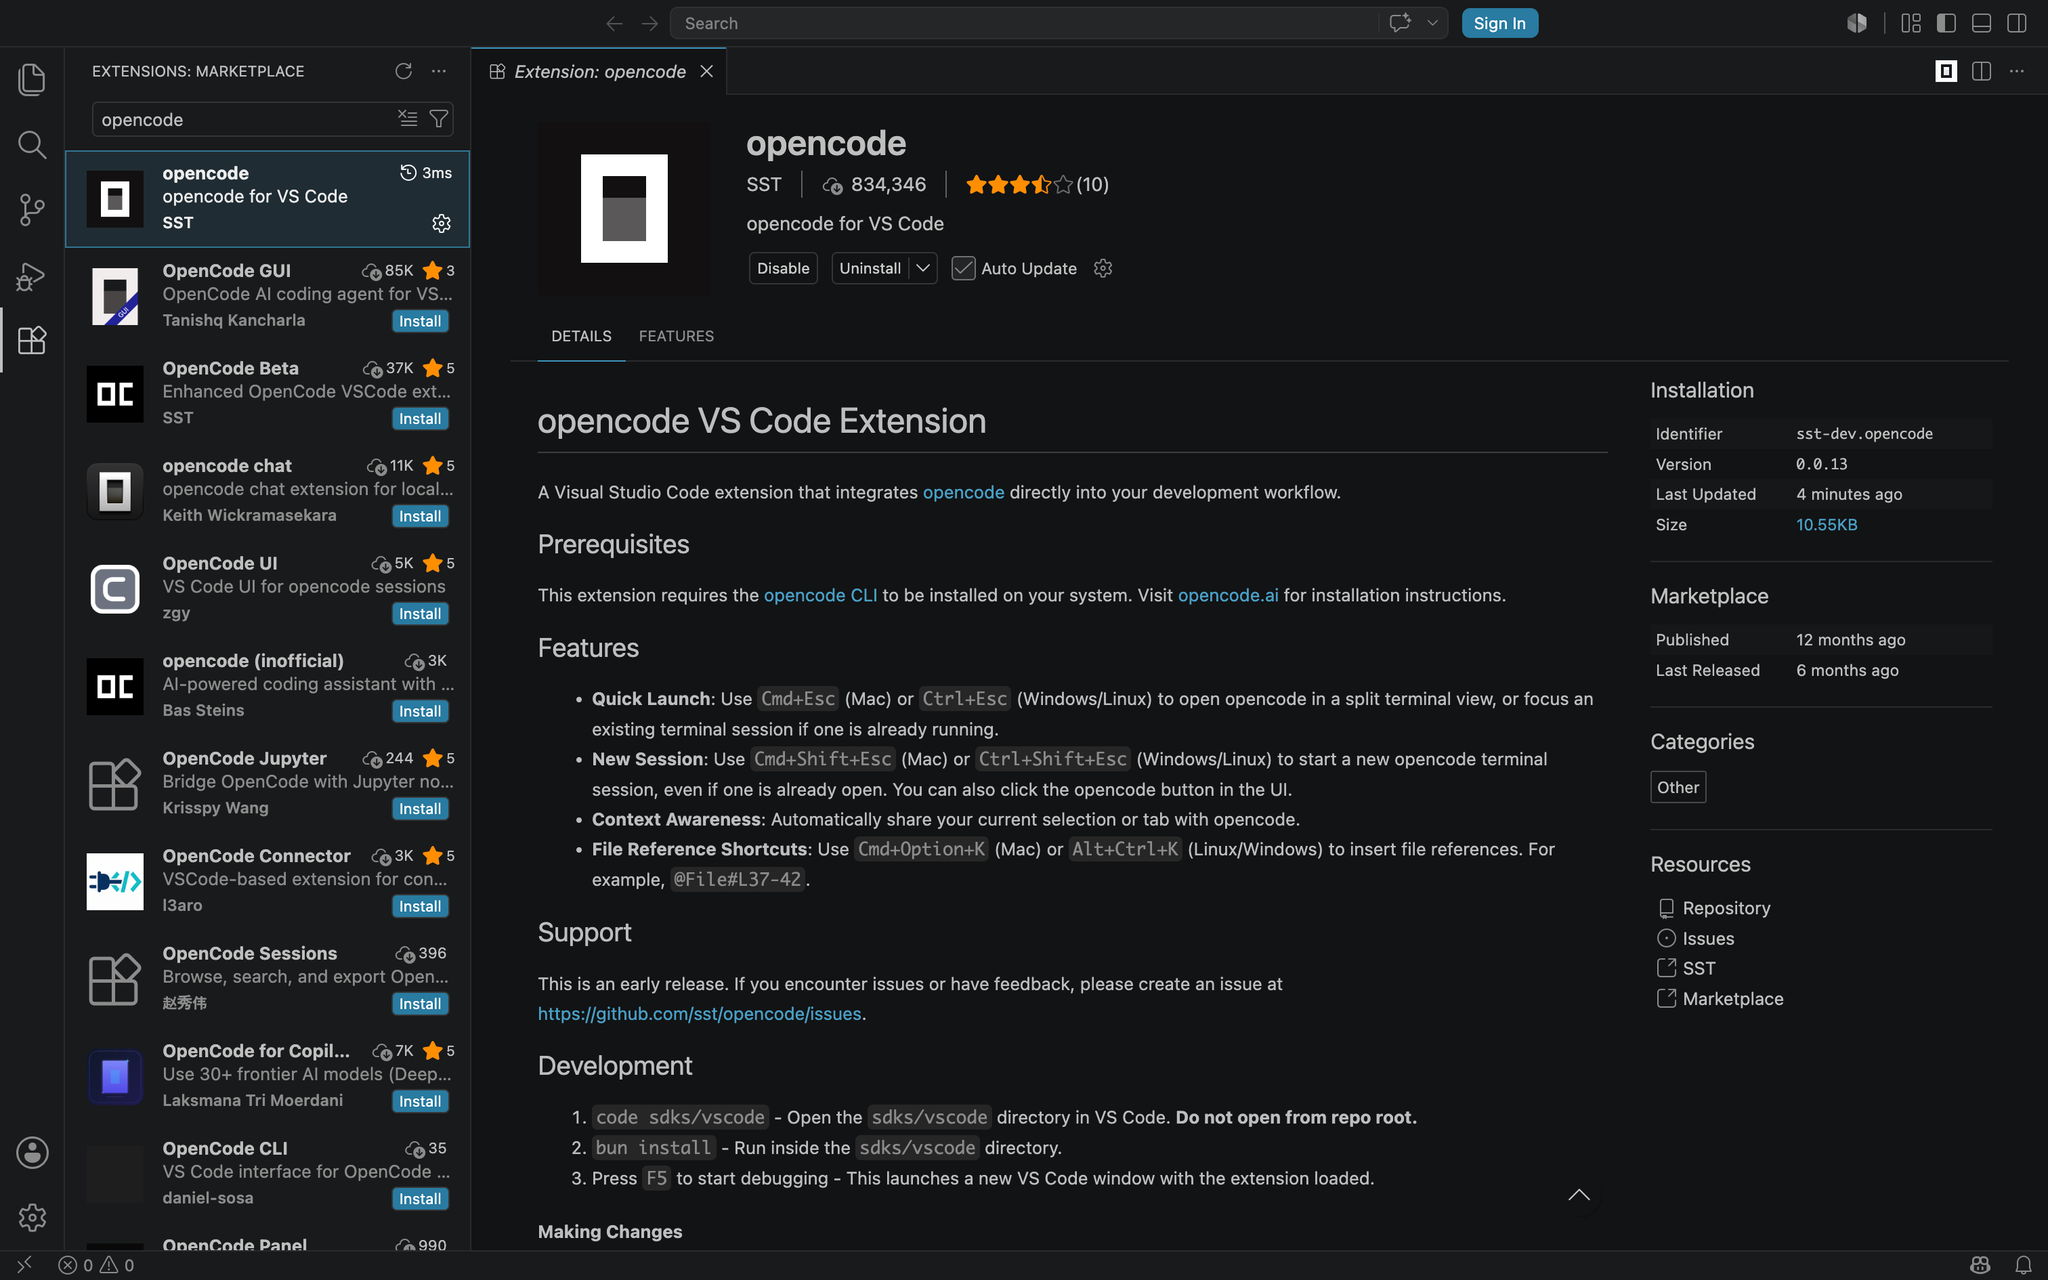Disable the opencode extension
The height and width of the screenshot is (1280, 2048).
[x=783, y=268]
